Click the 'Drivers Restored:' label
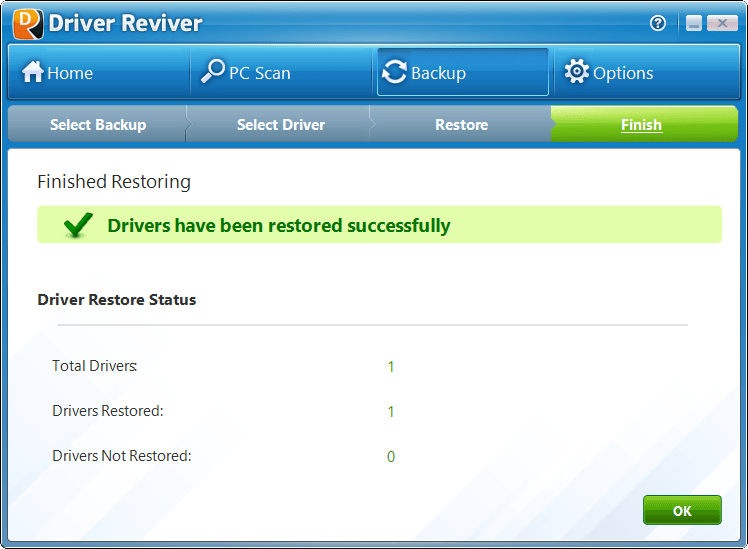The image size is (748, 549). [x=108, y=411]
